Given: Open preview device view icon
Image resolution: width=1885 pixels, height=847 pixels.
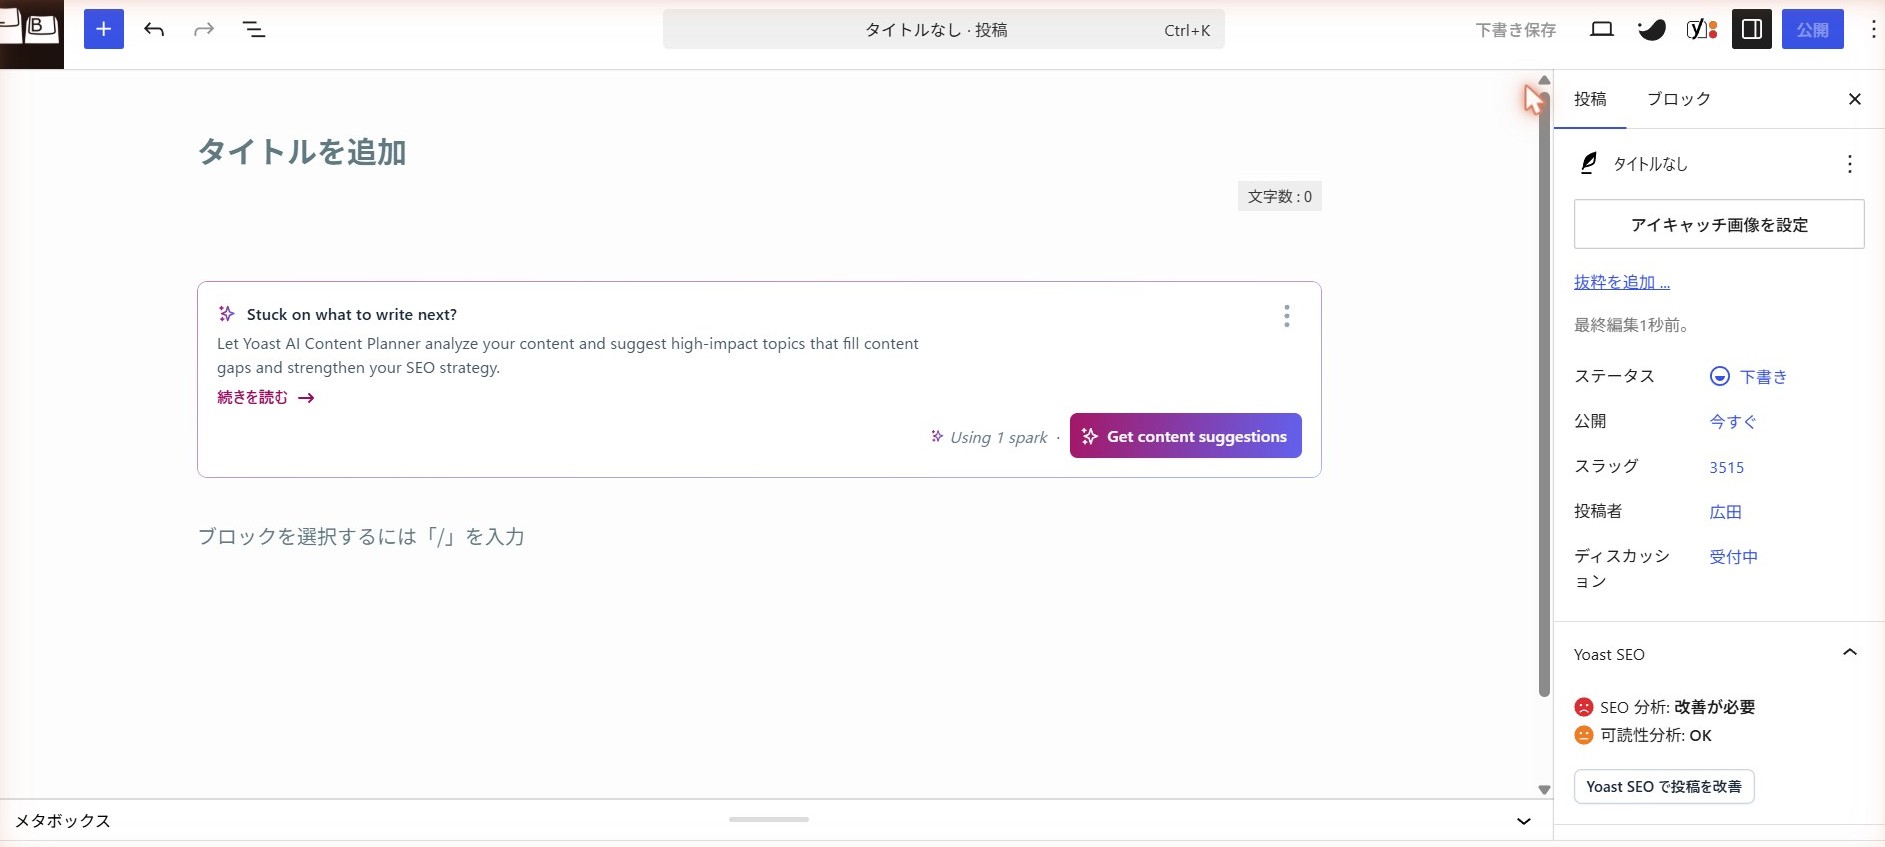Looking at the screenshot, I should point(1602,29).
